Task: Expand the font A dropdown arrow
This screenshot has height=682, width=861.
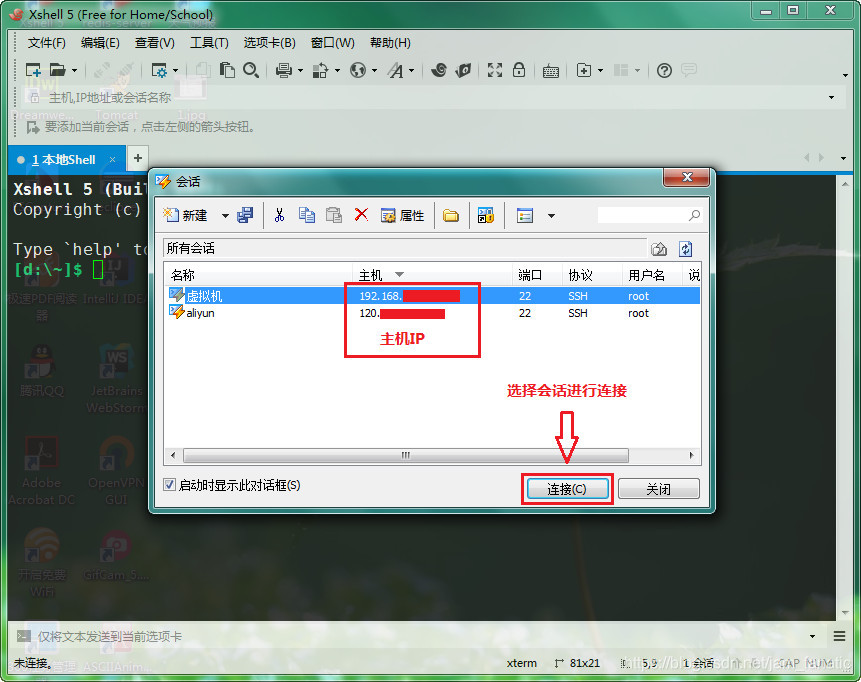Action: click(x=411, y=70)
